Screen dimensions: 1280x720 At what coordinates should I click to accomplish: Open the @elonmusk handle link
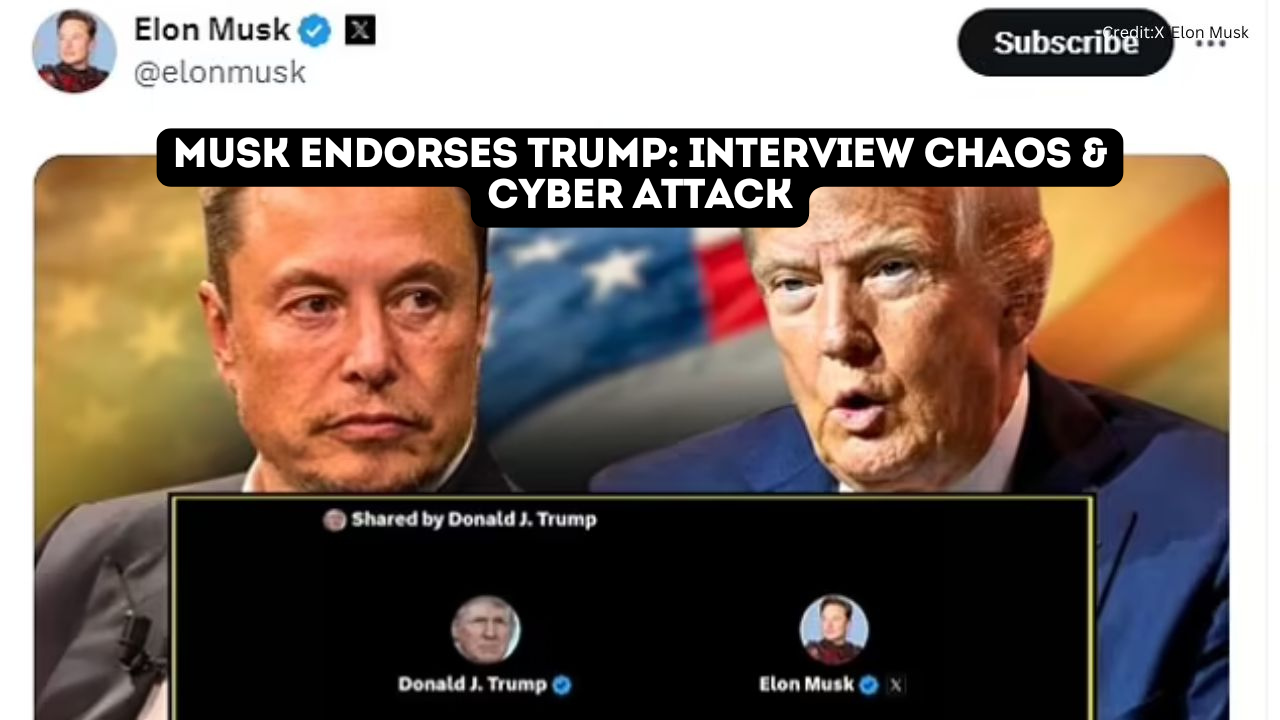220,73
